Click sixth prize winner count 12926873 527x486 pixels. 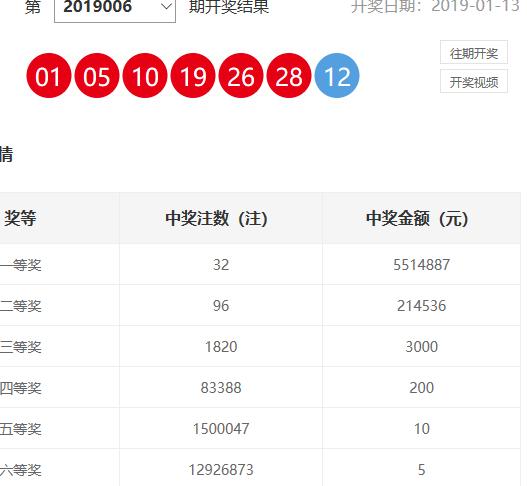coord(221,470)
